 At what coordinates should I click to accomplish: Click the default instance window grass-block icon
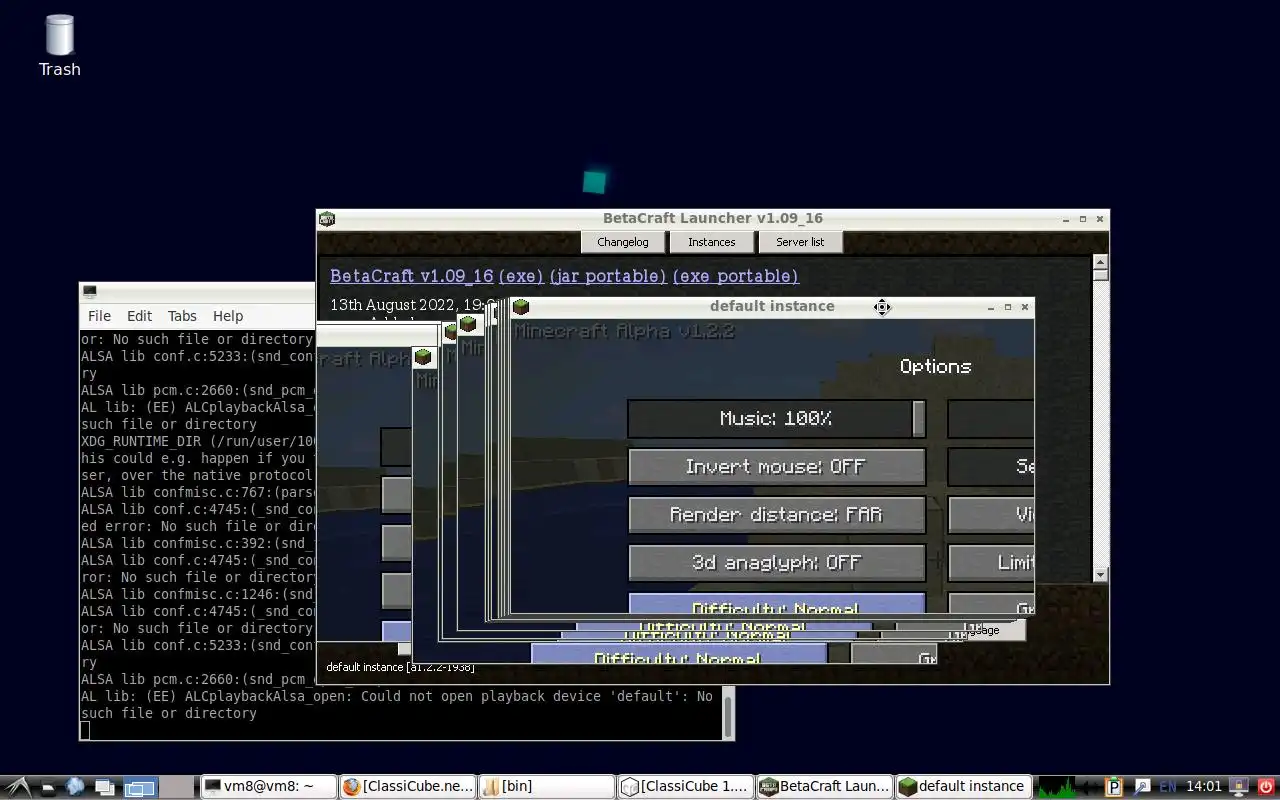pos(520,306)
